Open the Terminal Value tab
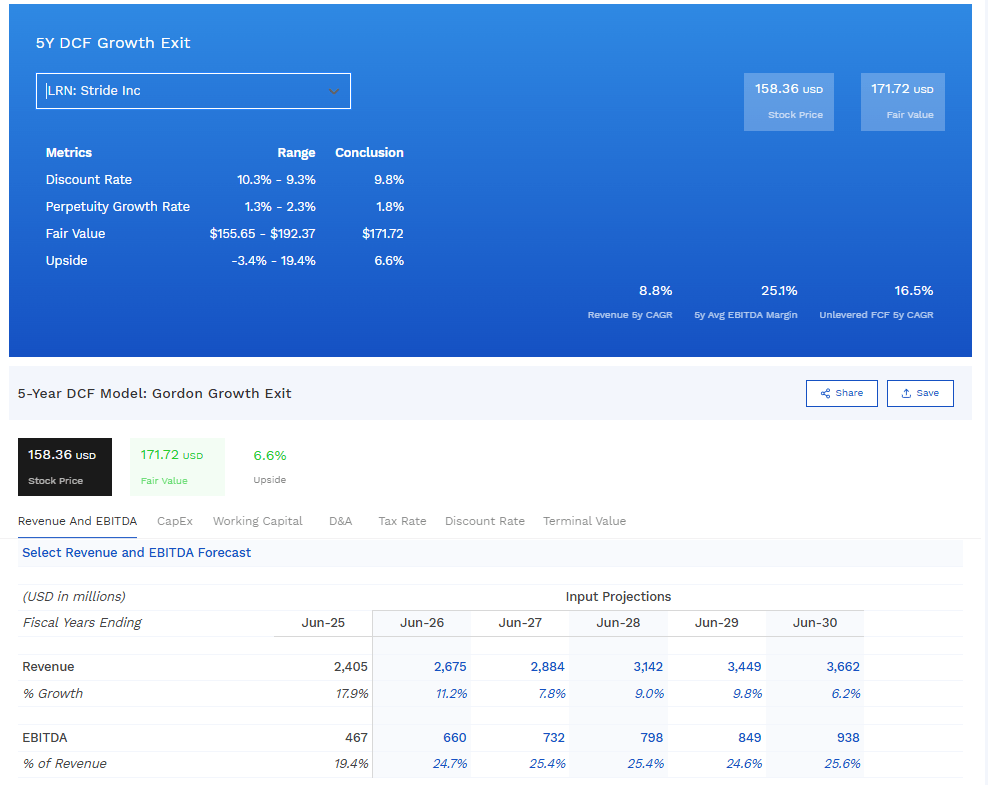Screen dimensions: 988x785 pyautogui.click(x=584, y=521)
